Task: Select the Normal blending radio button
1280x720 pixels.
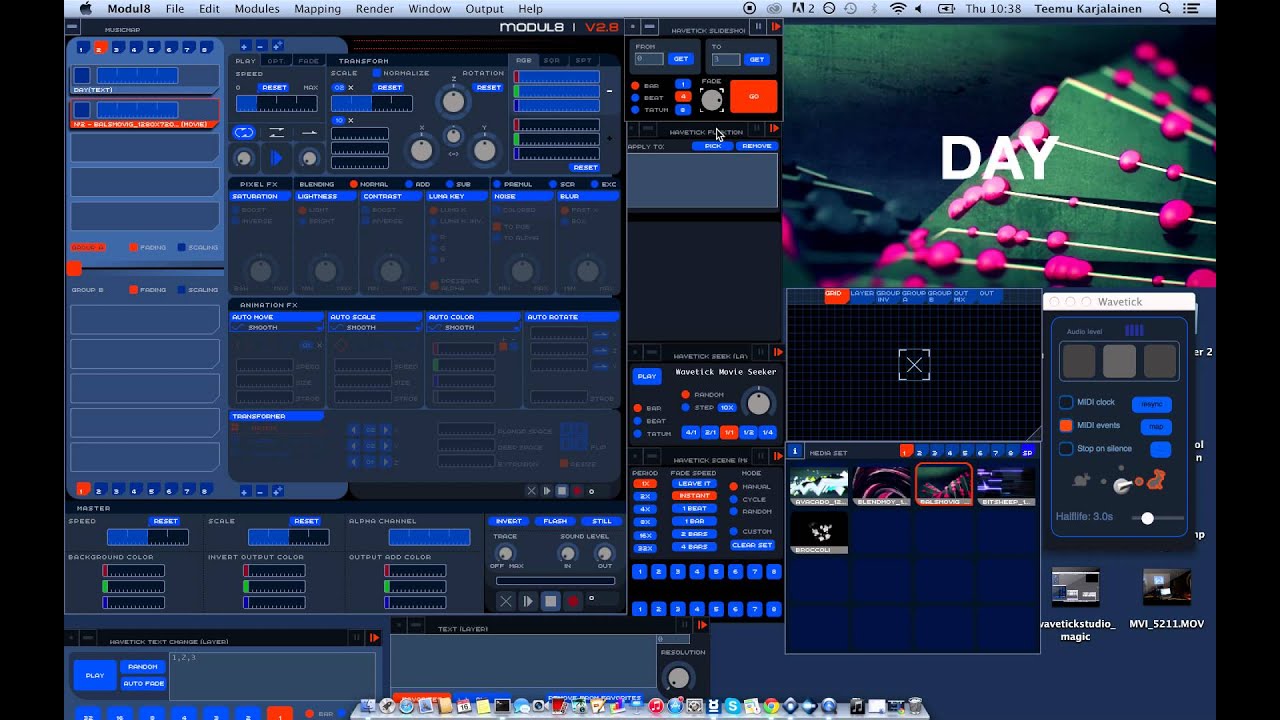Action: pos(353,184)
